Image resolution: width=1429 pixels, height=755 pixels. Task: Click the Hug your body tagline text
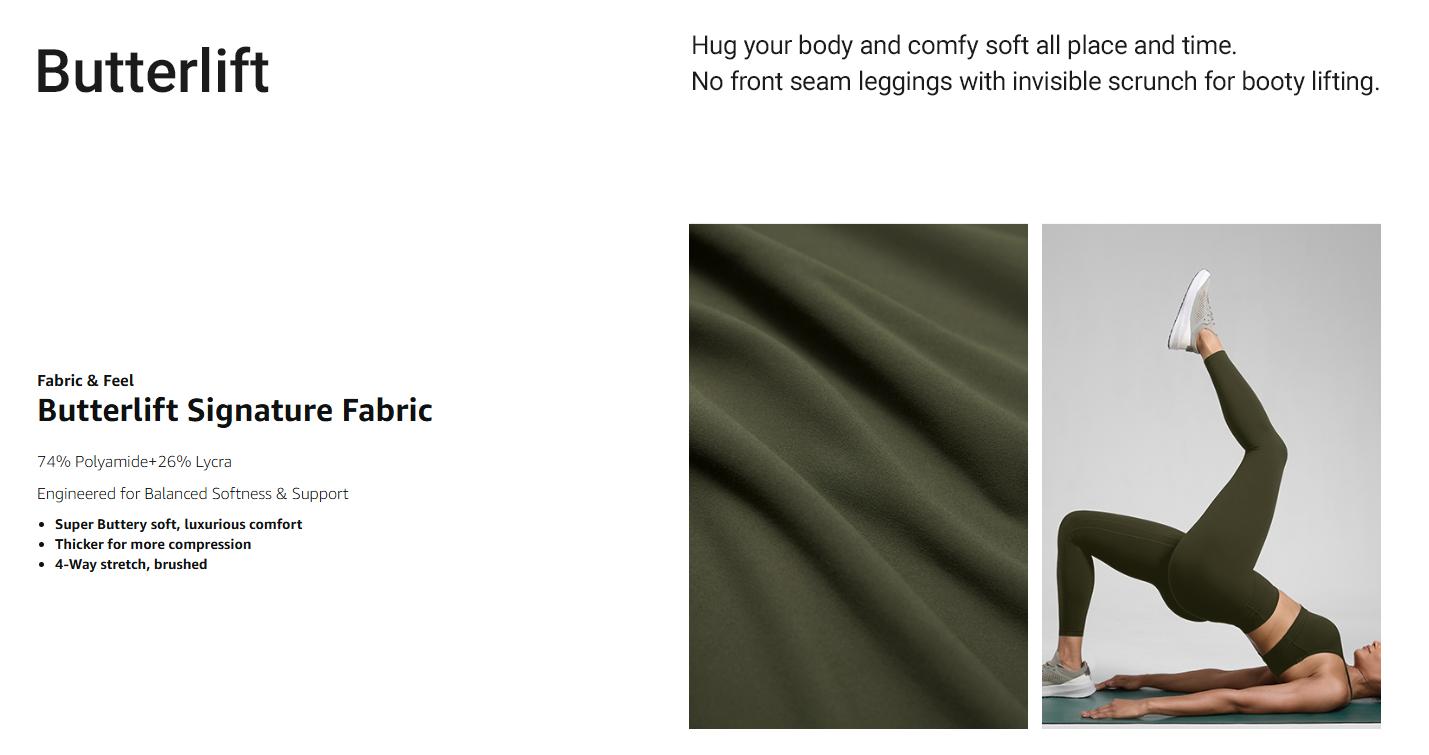[964, 46]
